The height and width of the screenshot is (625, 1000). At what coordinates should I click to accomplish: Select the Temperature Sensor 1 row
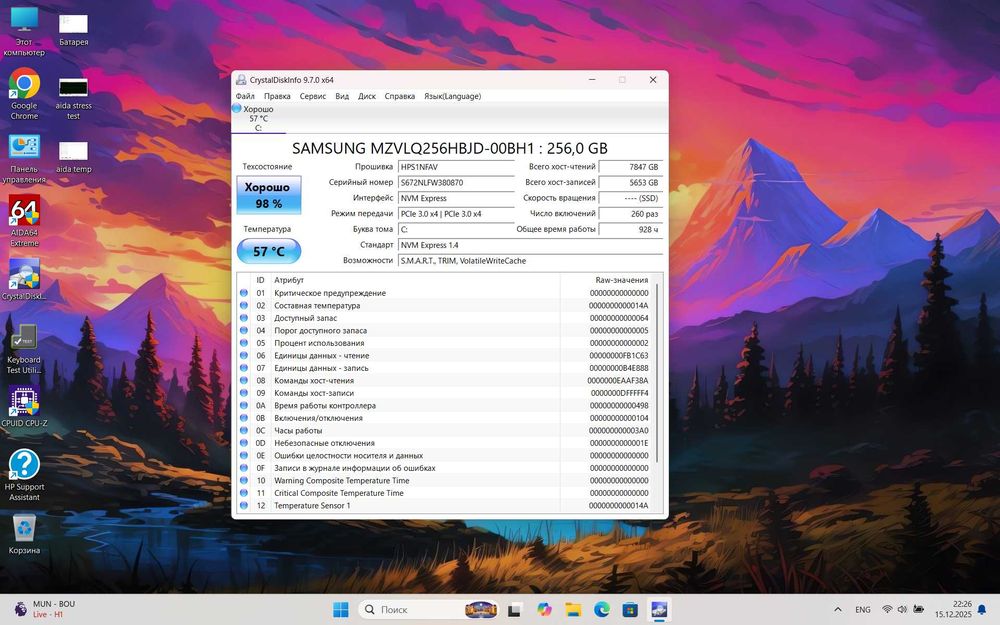tap(445, 506)
